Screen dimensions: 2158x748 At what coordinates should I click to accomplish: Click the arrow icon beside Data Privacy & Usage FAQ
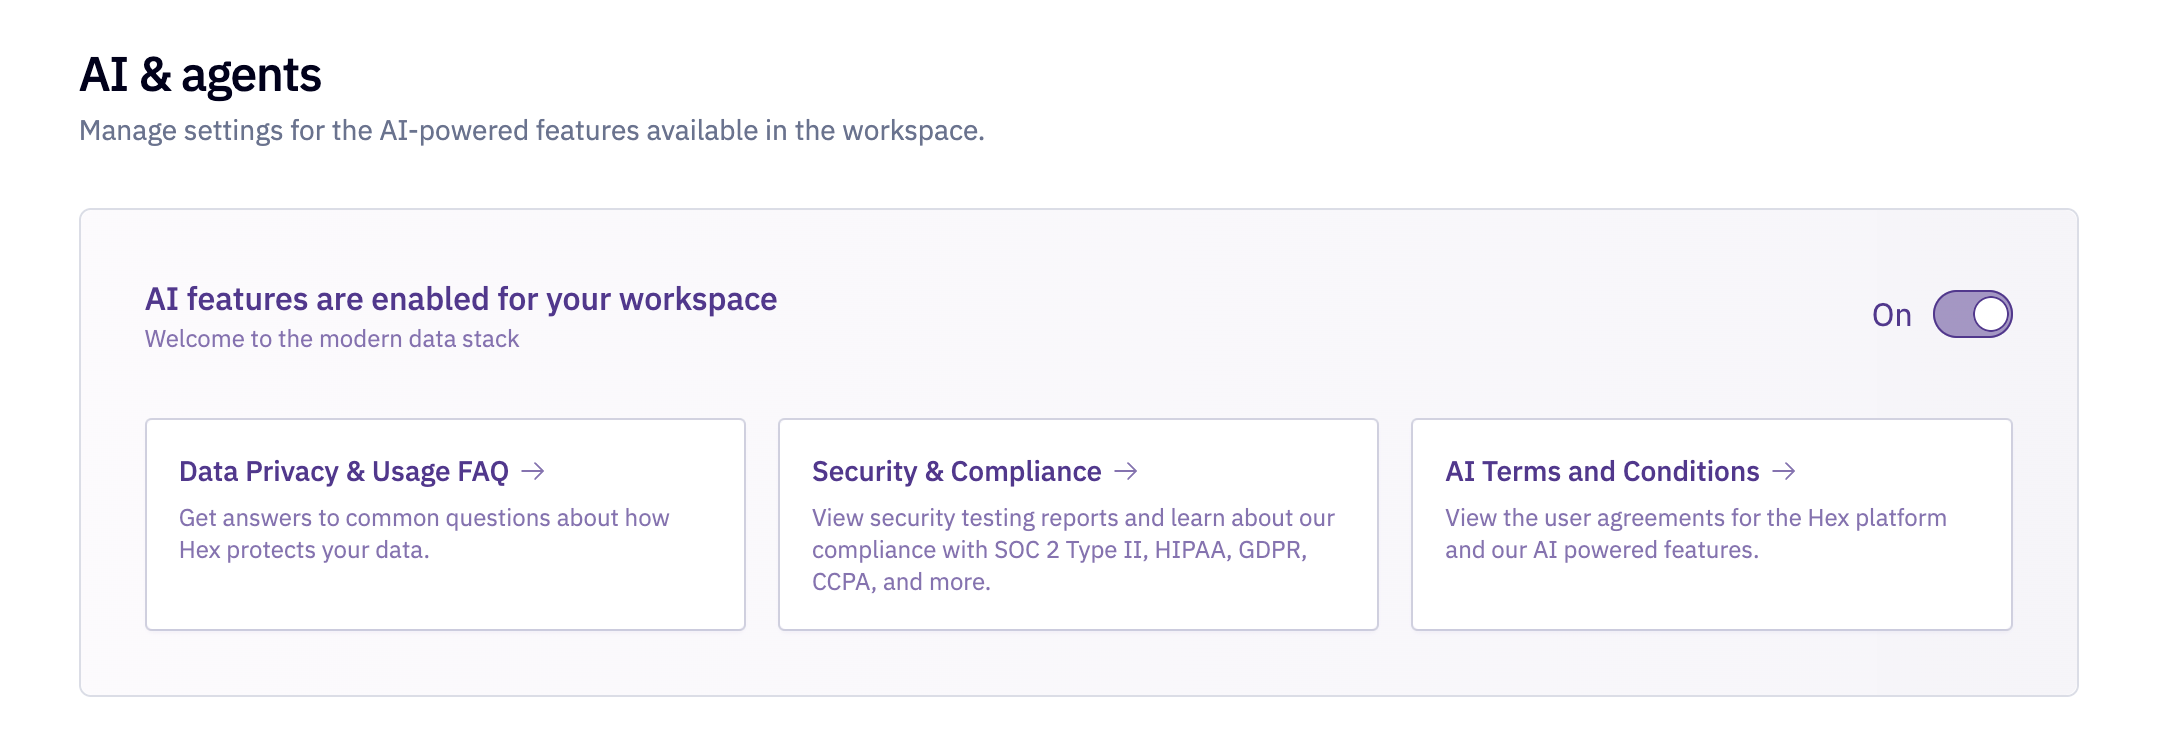tap(533, 471)
